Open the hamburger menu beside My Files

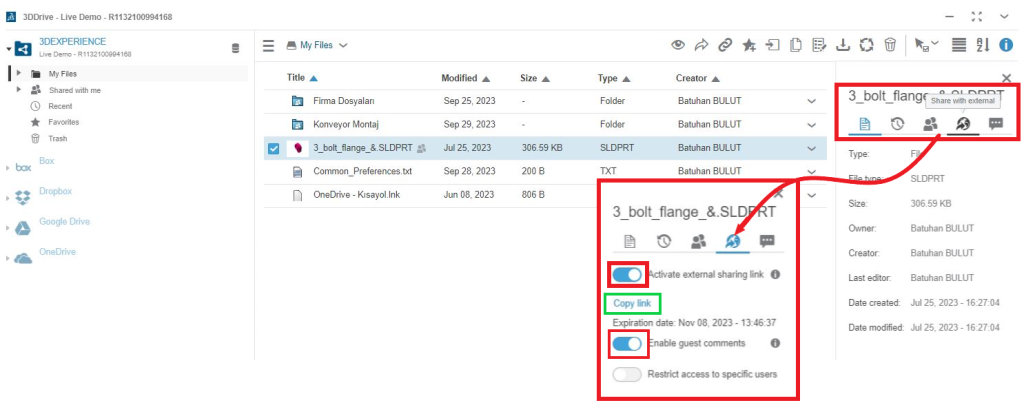click(x=268, y=45)
